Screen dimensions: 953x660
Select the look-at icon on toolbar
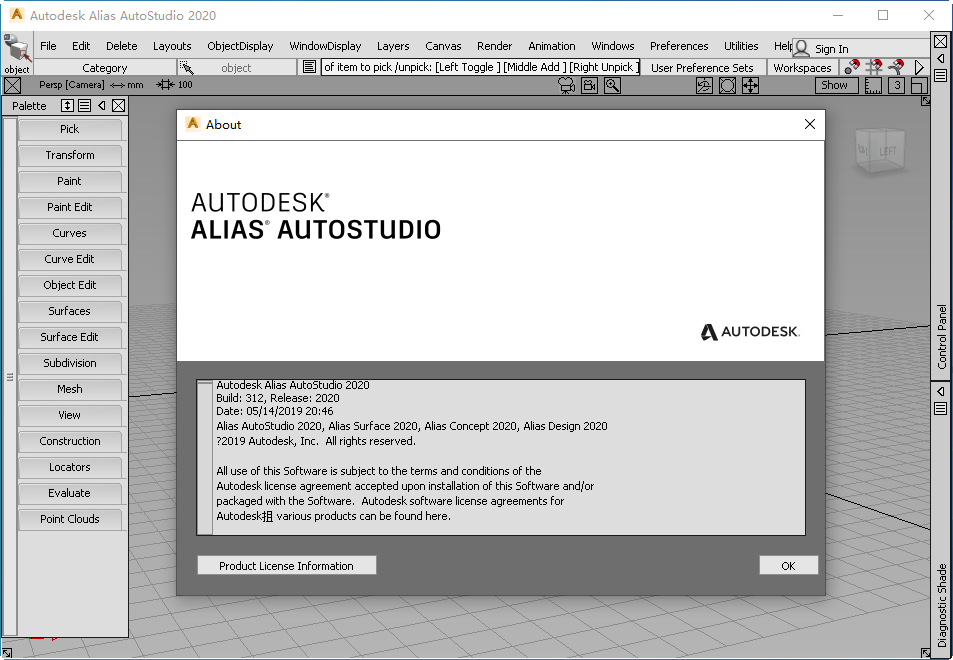pyautogui.click(x=727, y=85)
